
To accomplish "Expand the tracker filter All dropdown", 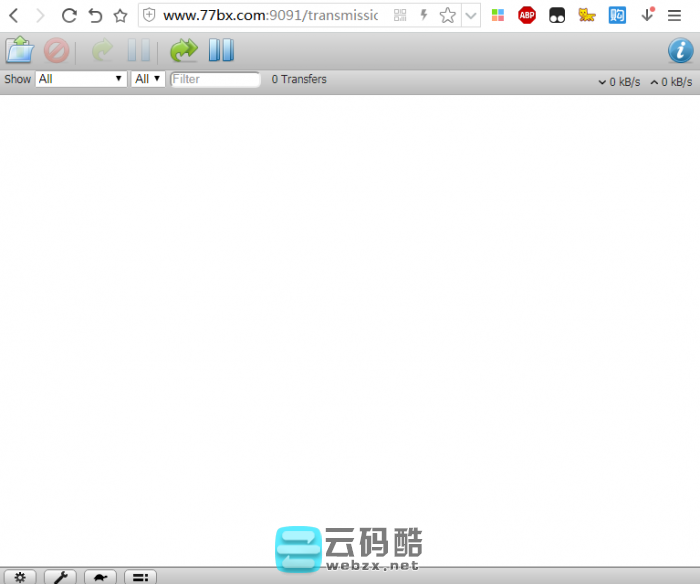I will 148,79.
